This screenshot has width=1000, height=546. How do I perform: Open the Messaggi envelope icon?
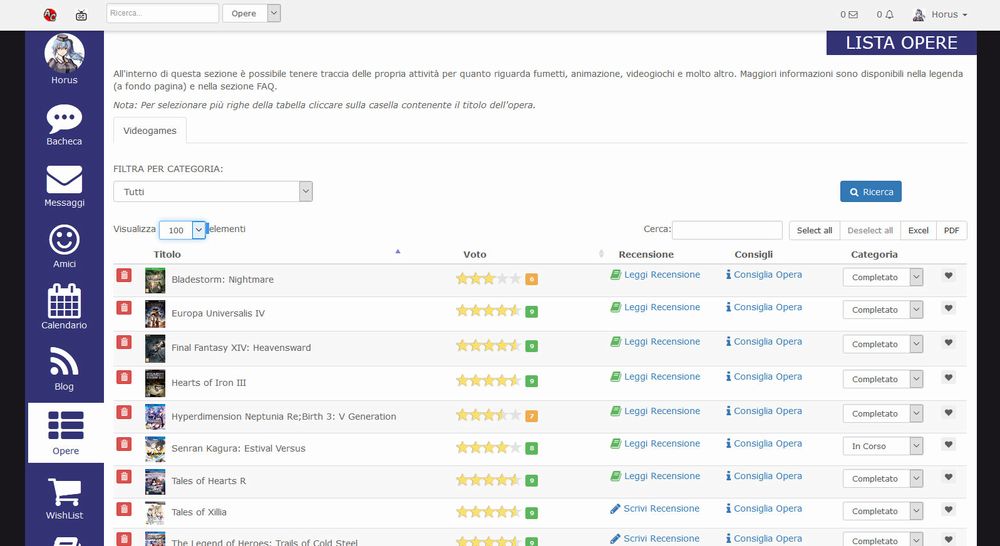(64, 186)
